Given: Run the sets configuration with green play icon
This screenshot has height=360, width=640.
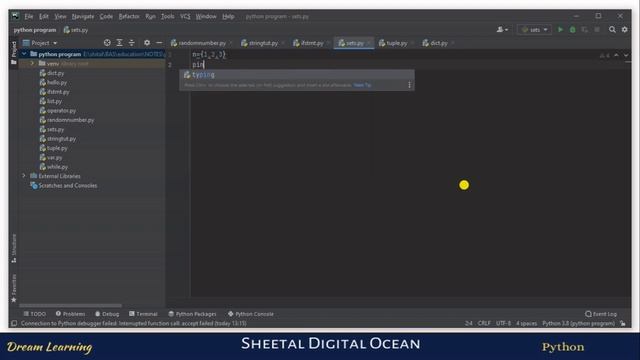Looking at the screenshot, I should pos(560,29).
